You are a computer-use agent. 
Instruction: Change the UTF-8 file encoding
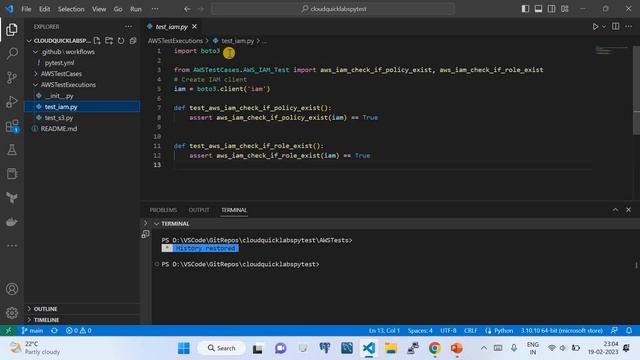(448, 331)
